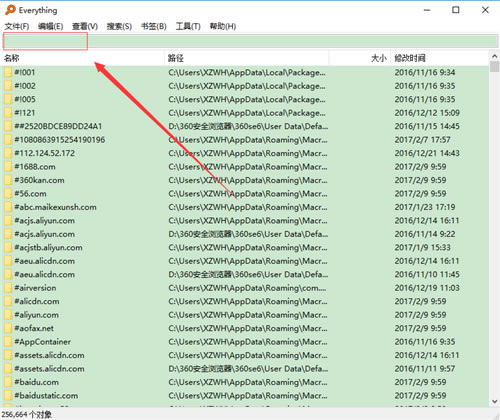The width and height of the screenshot is (500, 420).
Task: Open the 工具(T) menu
Action: click(x=188, y=26)
